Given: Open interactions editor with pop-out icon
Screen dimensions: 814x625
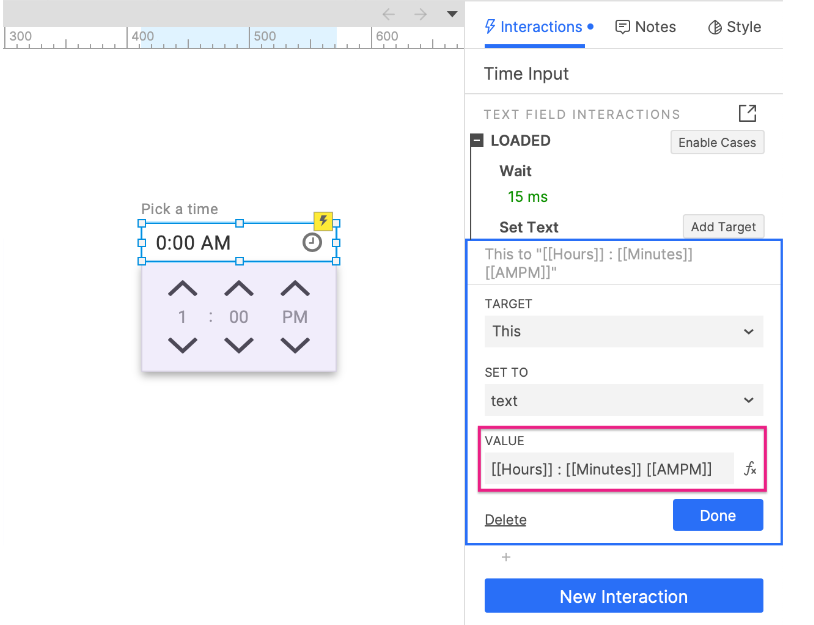Looking at the screenshot, I should [x=747, y=114].
